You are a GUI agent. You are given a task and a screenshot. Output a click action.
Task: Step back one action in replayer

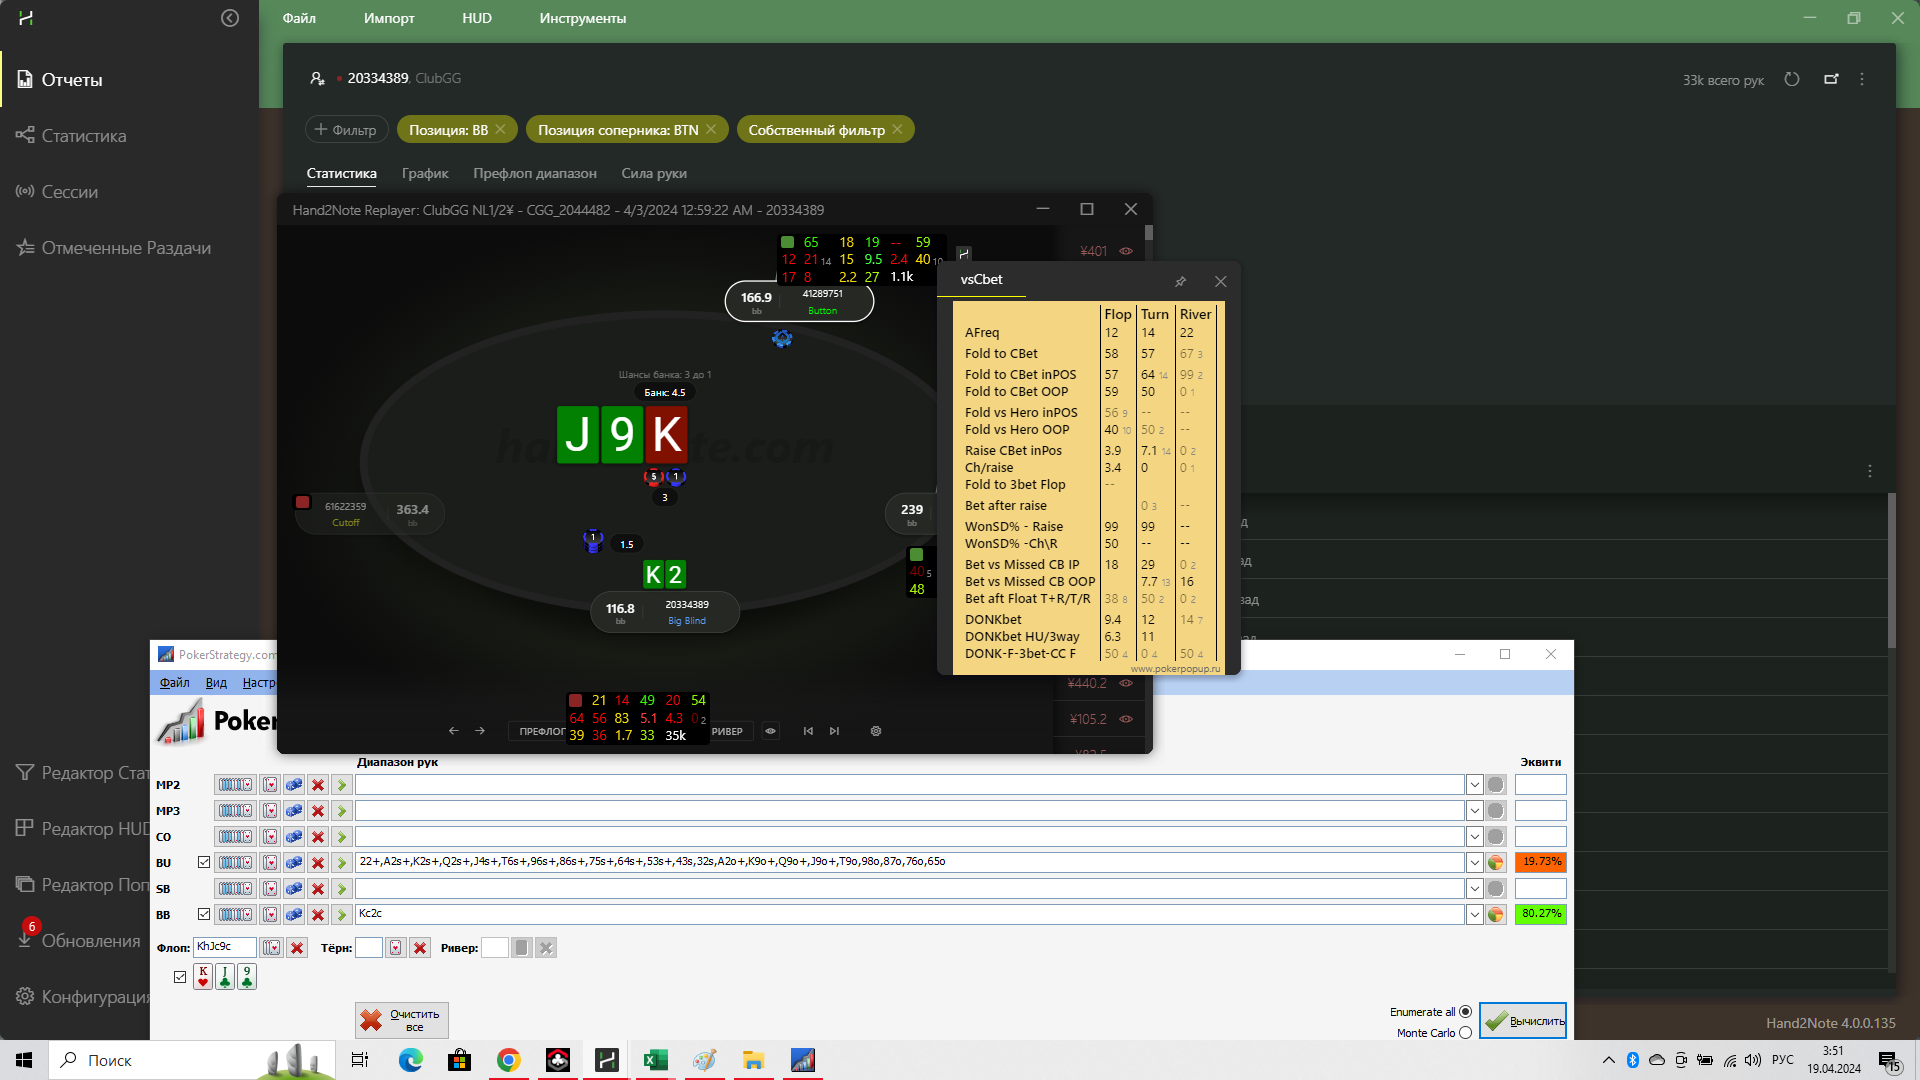point(454,731)
